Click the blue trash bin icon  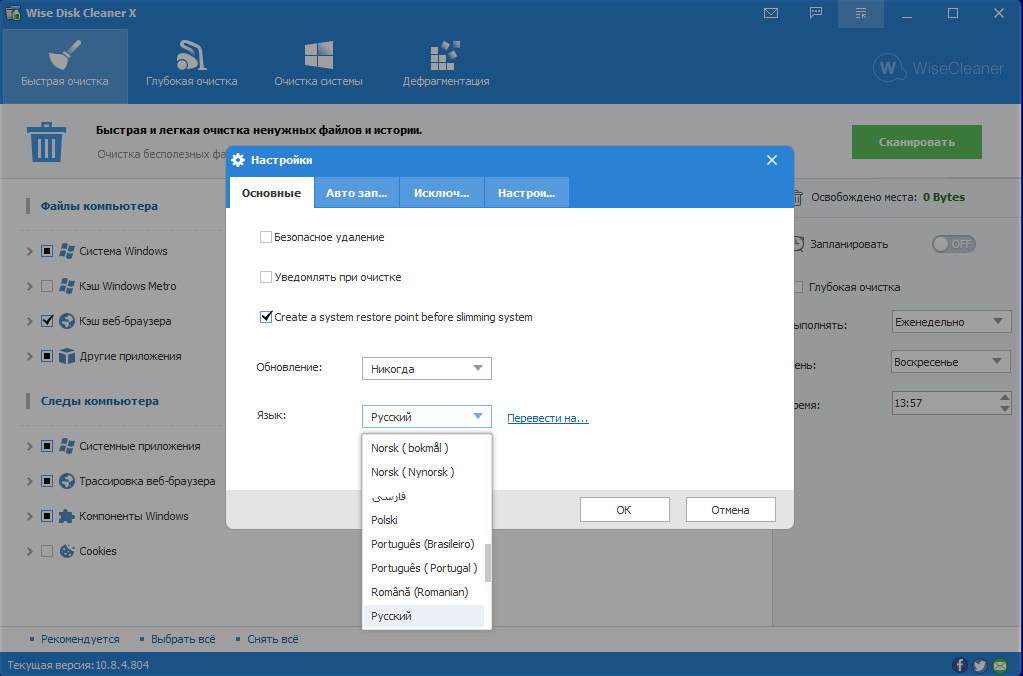coord(46,142)
